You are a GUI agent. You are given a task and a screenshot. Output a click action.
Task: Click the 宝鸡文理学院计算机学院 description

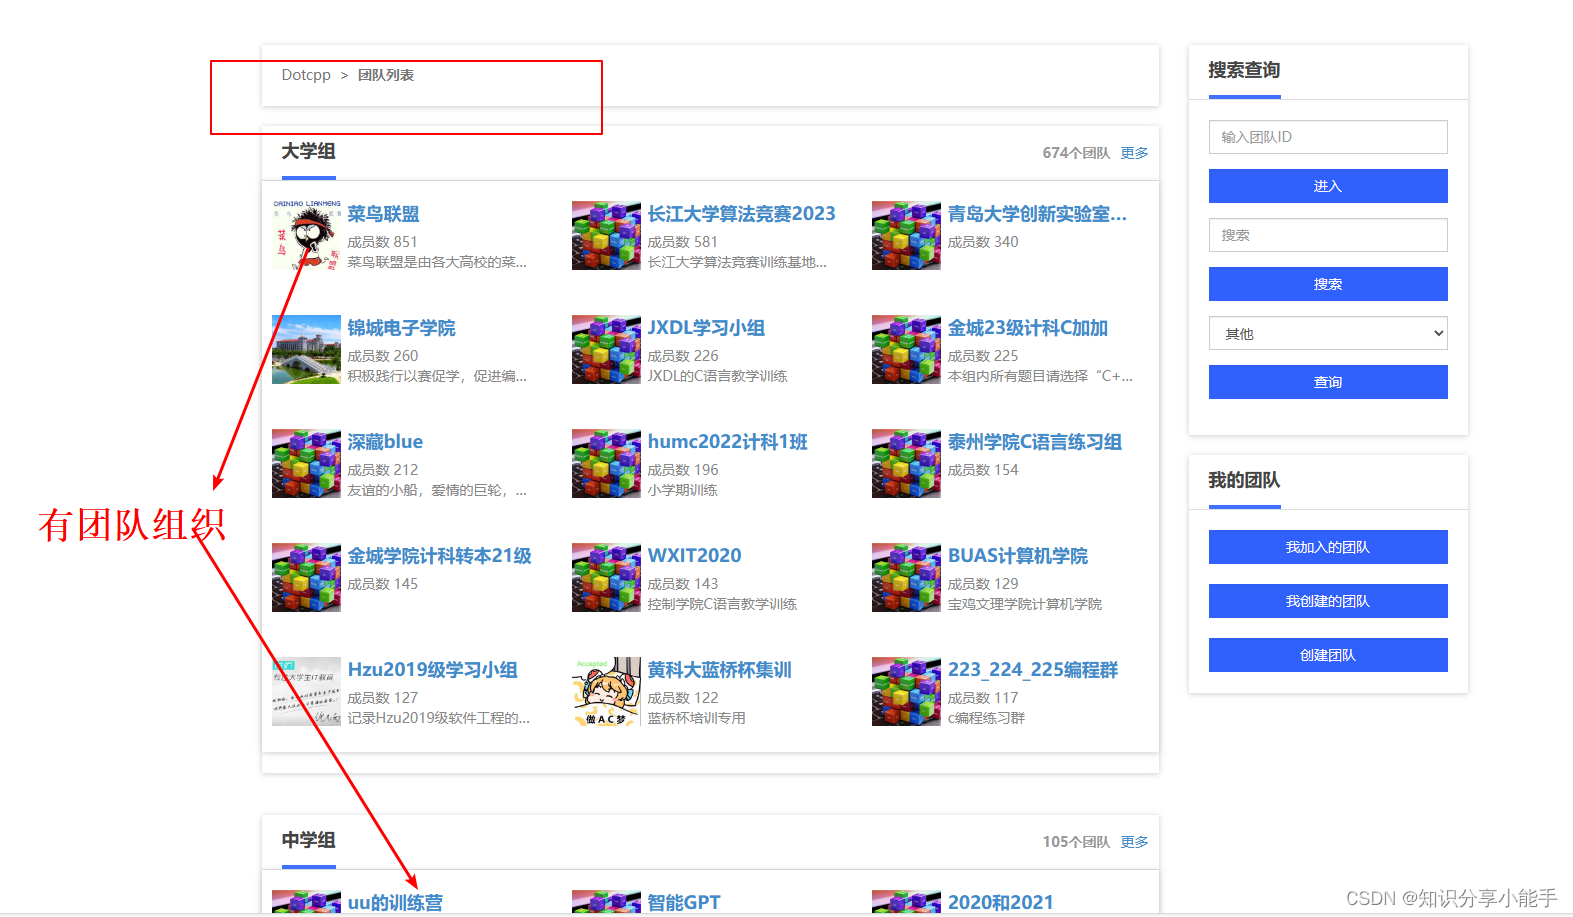[1025, 604]
